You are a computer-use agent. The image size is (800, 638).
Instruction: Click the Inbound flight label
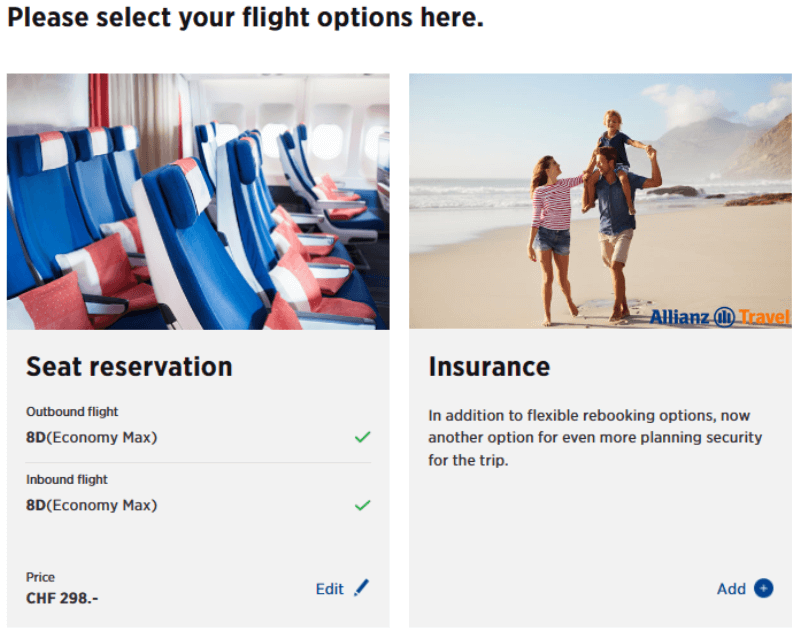67,479
